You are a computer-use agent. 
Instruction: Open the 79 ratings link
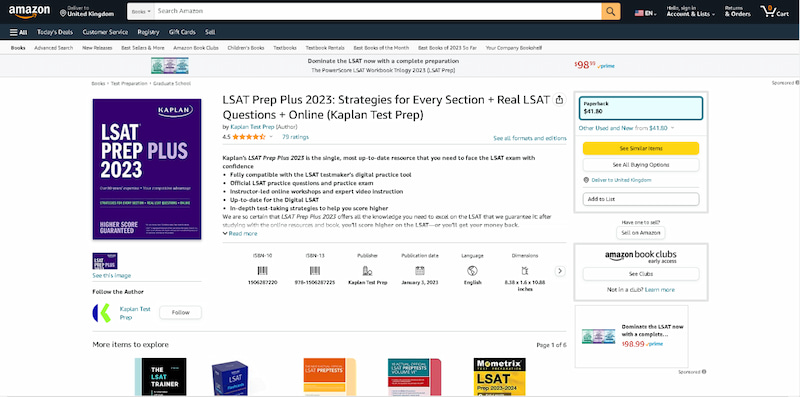(295, 137)
